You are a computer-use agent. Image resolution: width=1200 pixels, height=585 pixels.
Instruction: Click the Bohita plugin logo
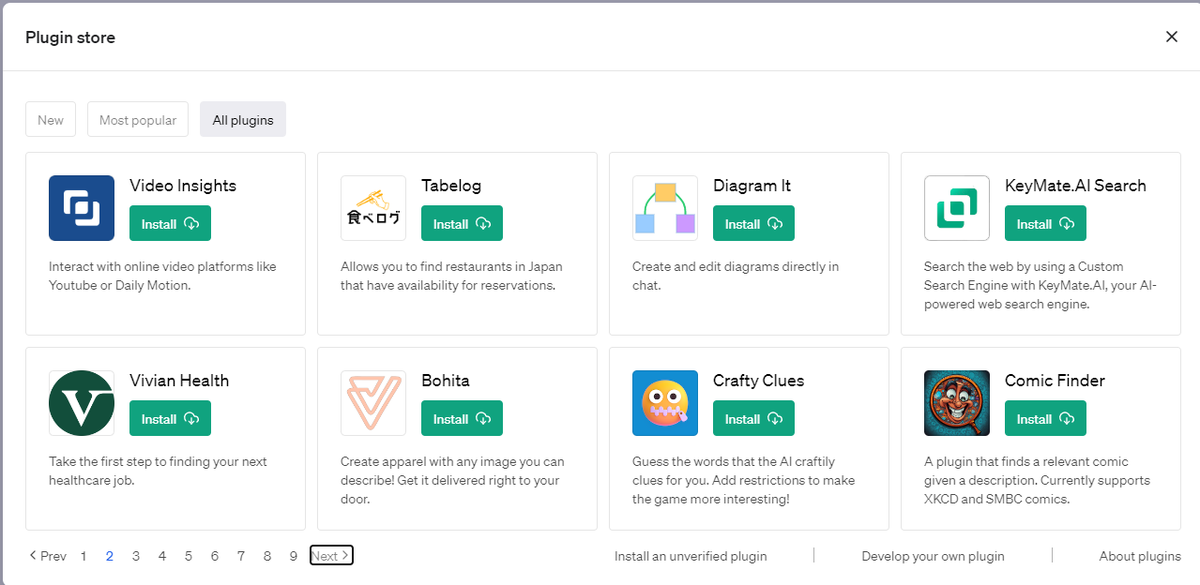click(373, 403)
